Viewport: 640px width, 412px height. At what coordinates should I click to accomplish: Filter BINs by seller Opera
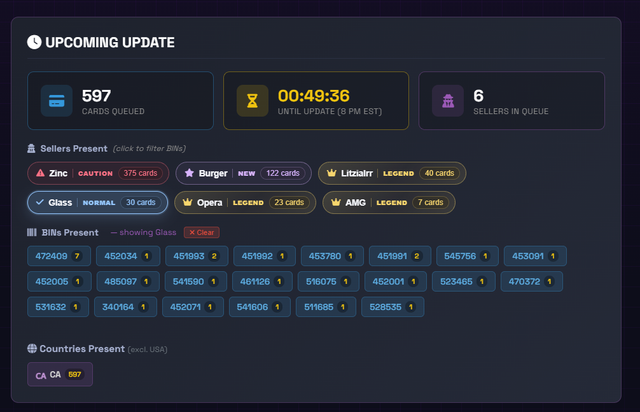(x=245, y=202)
